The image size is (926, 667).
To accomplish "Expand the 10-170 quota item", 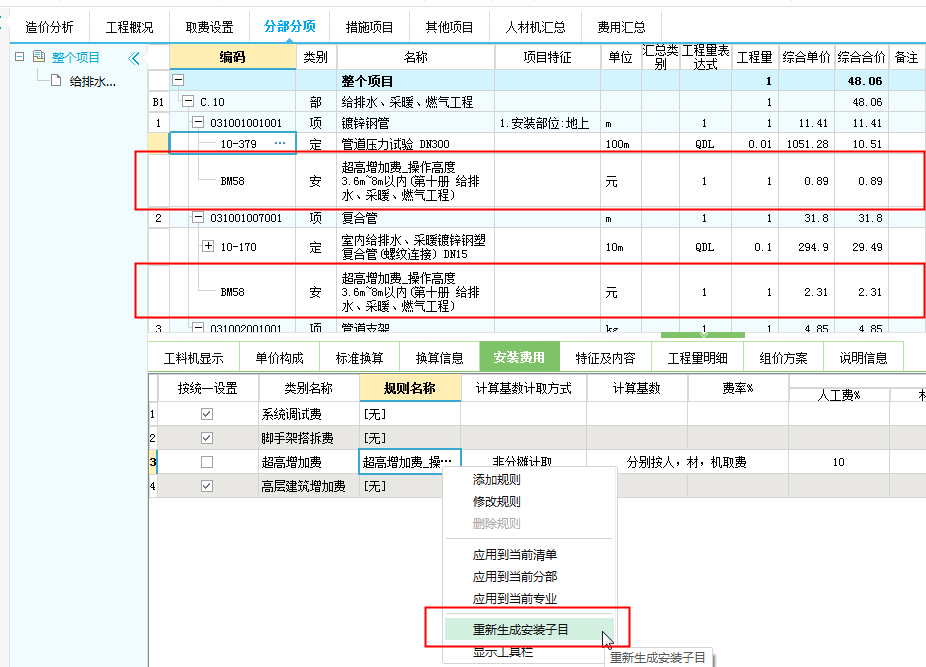I will click(208, 246).
